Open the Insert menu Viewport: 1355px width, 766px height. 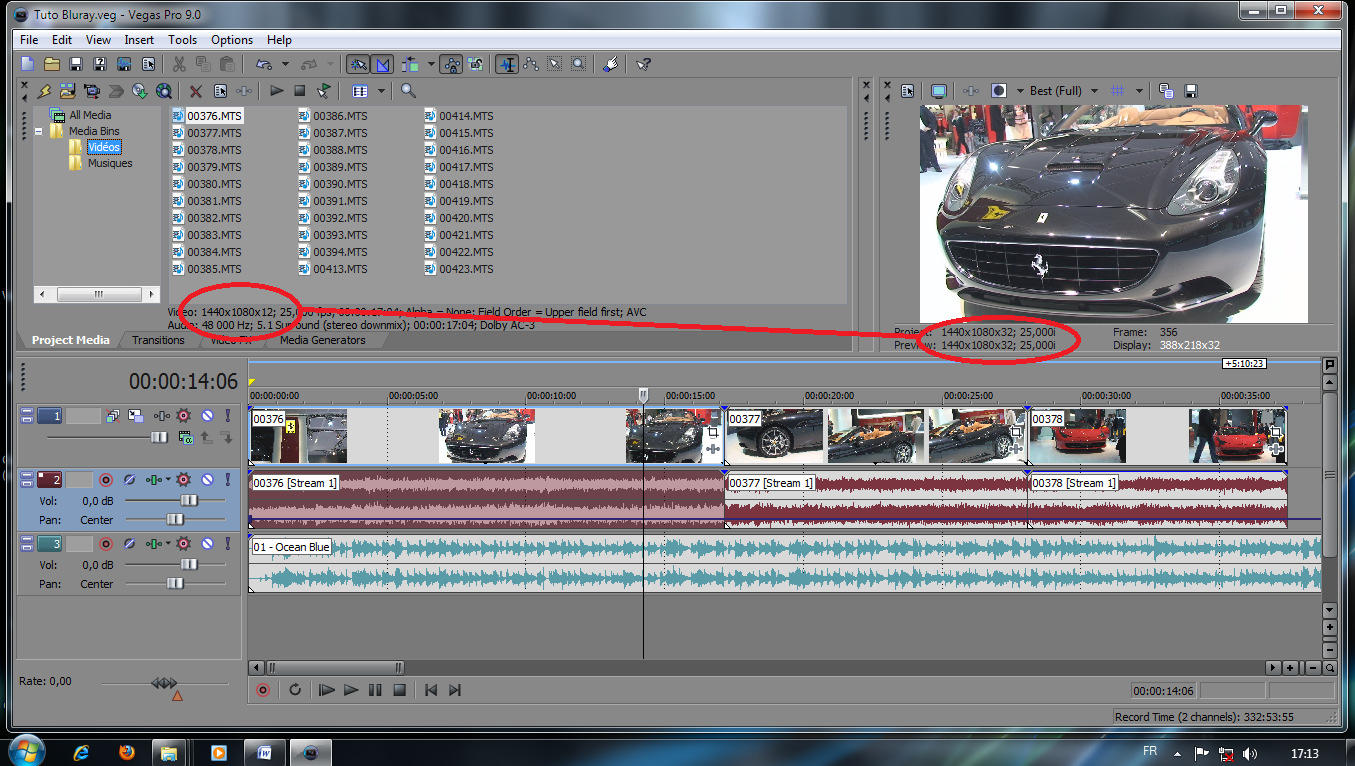(x=139, y=40)
